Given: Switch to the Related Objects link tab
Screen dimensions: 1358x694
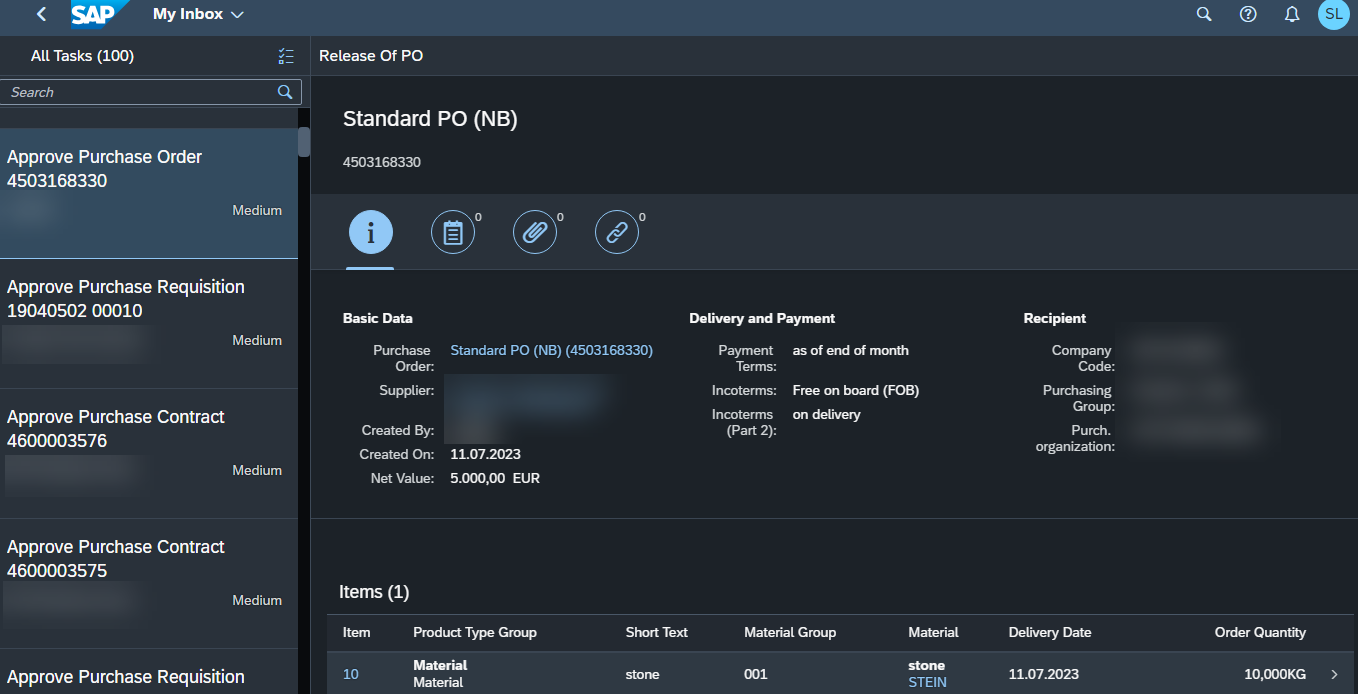Looking at the screenshot, I should pos(617,233).
